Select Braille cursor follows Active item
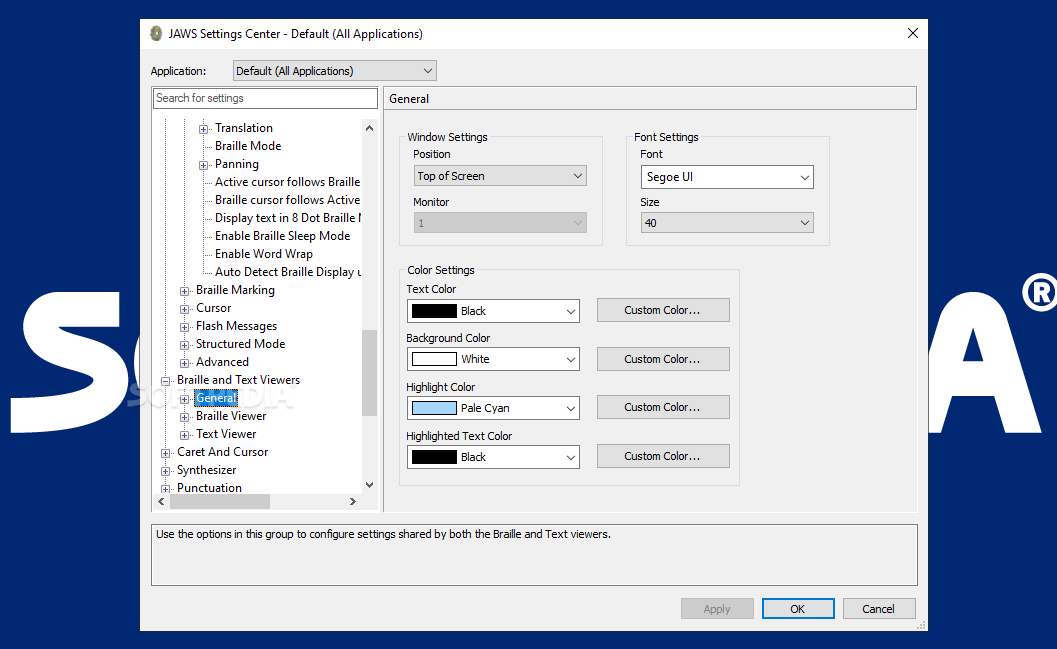 click(x=287, y=200)
